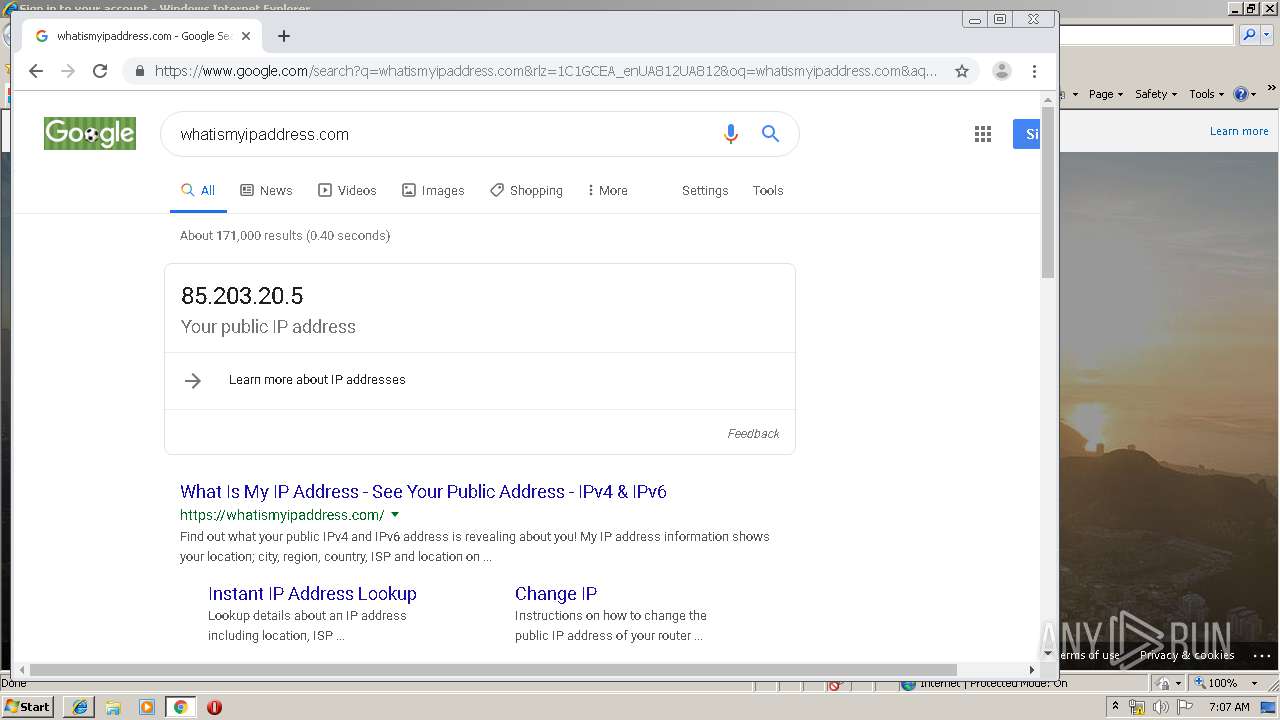Launch Windows Media Player from taskbar
The image size is (1280, 720).
pyautogui.click(x=147, y=707)
